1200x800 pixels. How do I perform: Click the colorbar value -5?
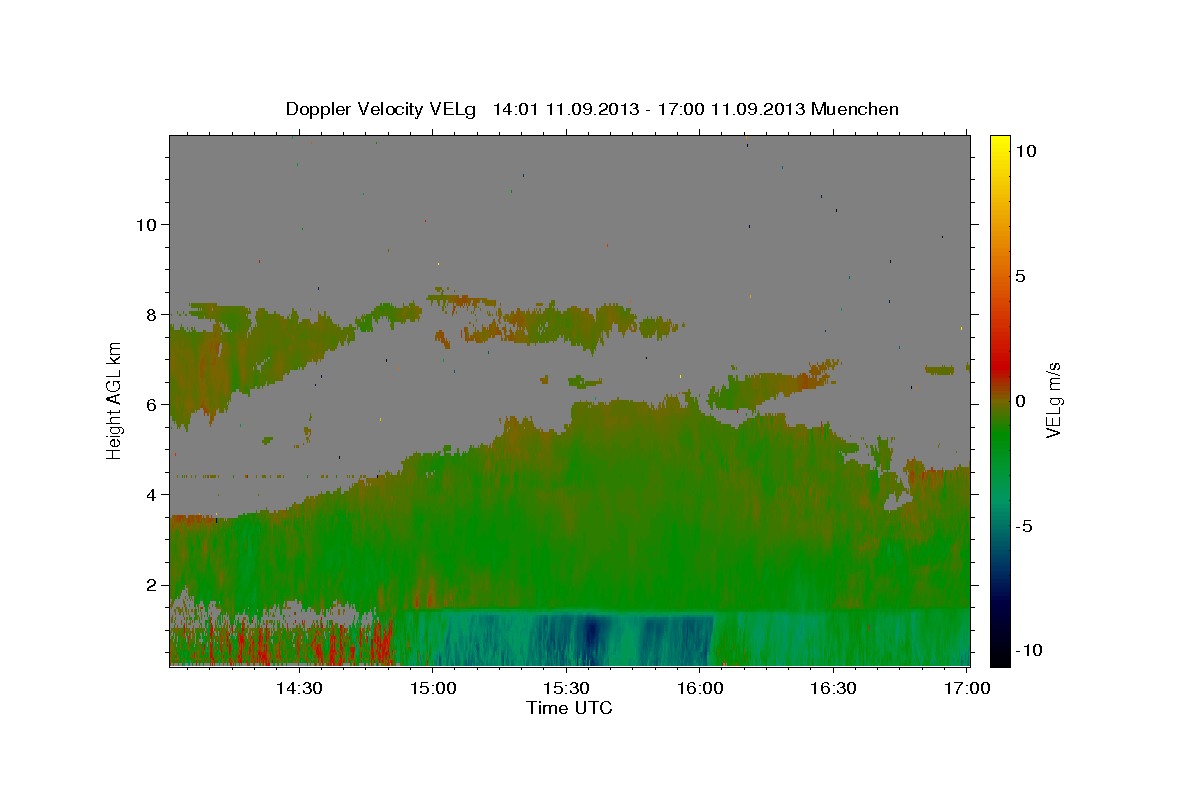tap(1024, 526)
